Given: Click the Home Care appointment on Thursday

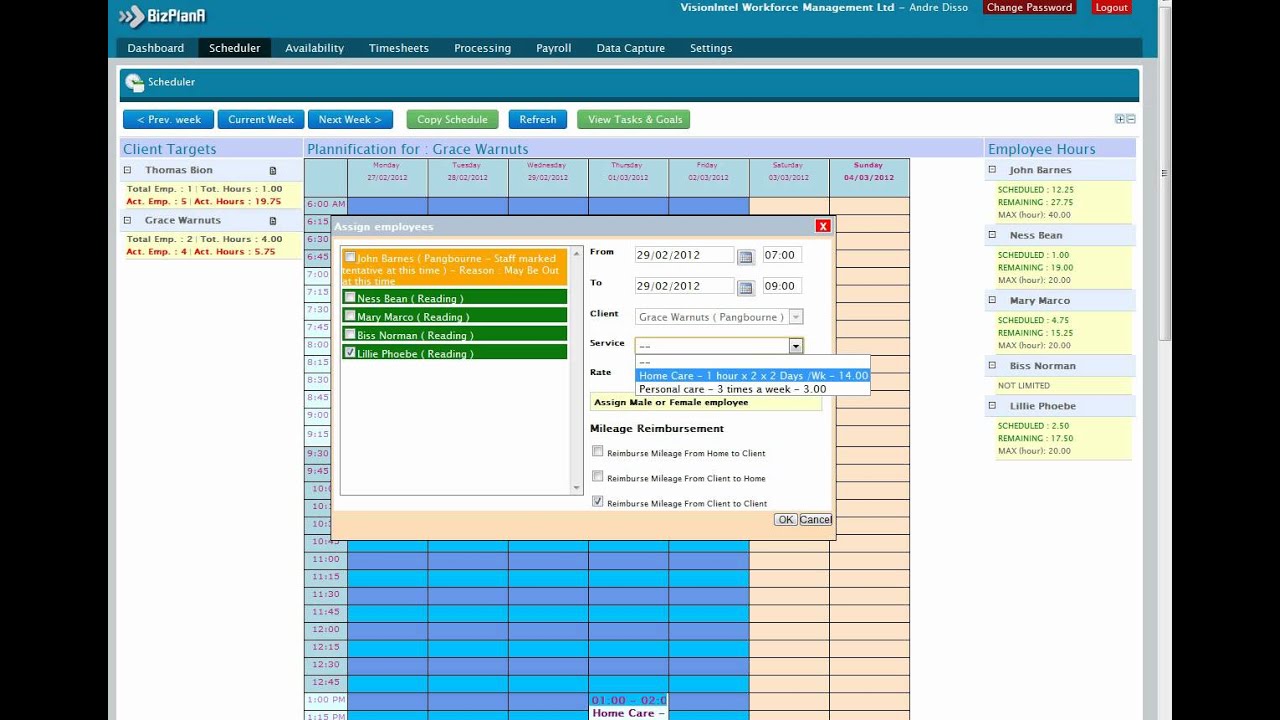Looking at the screenshot, I should coord(628,707).
